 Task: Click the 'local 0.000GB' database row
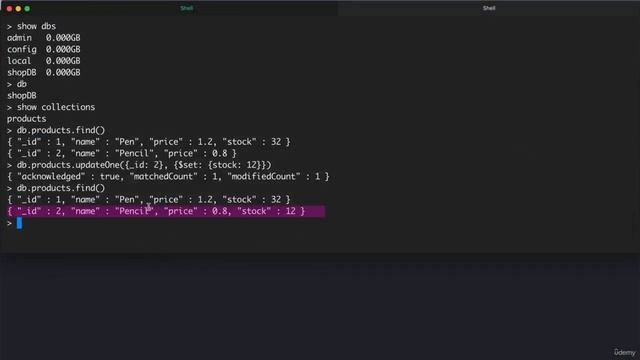(44, 61)
